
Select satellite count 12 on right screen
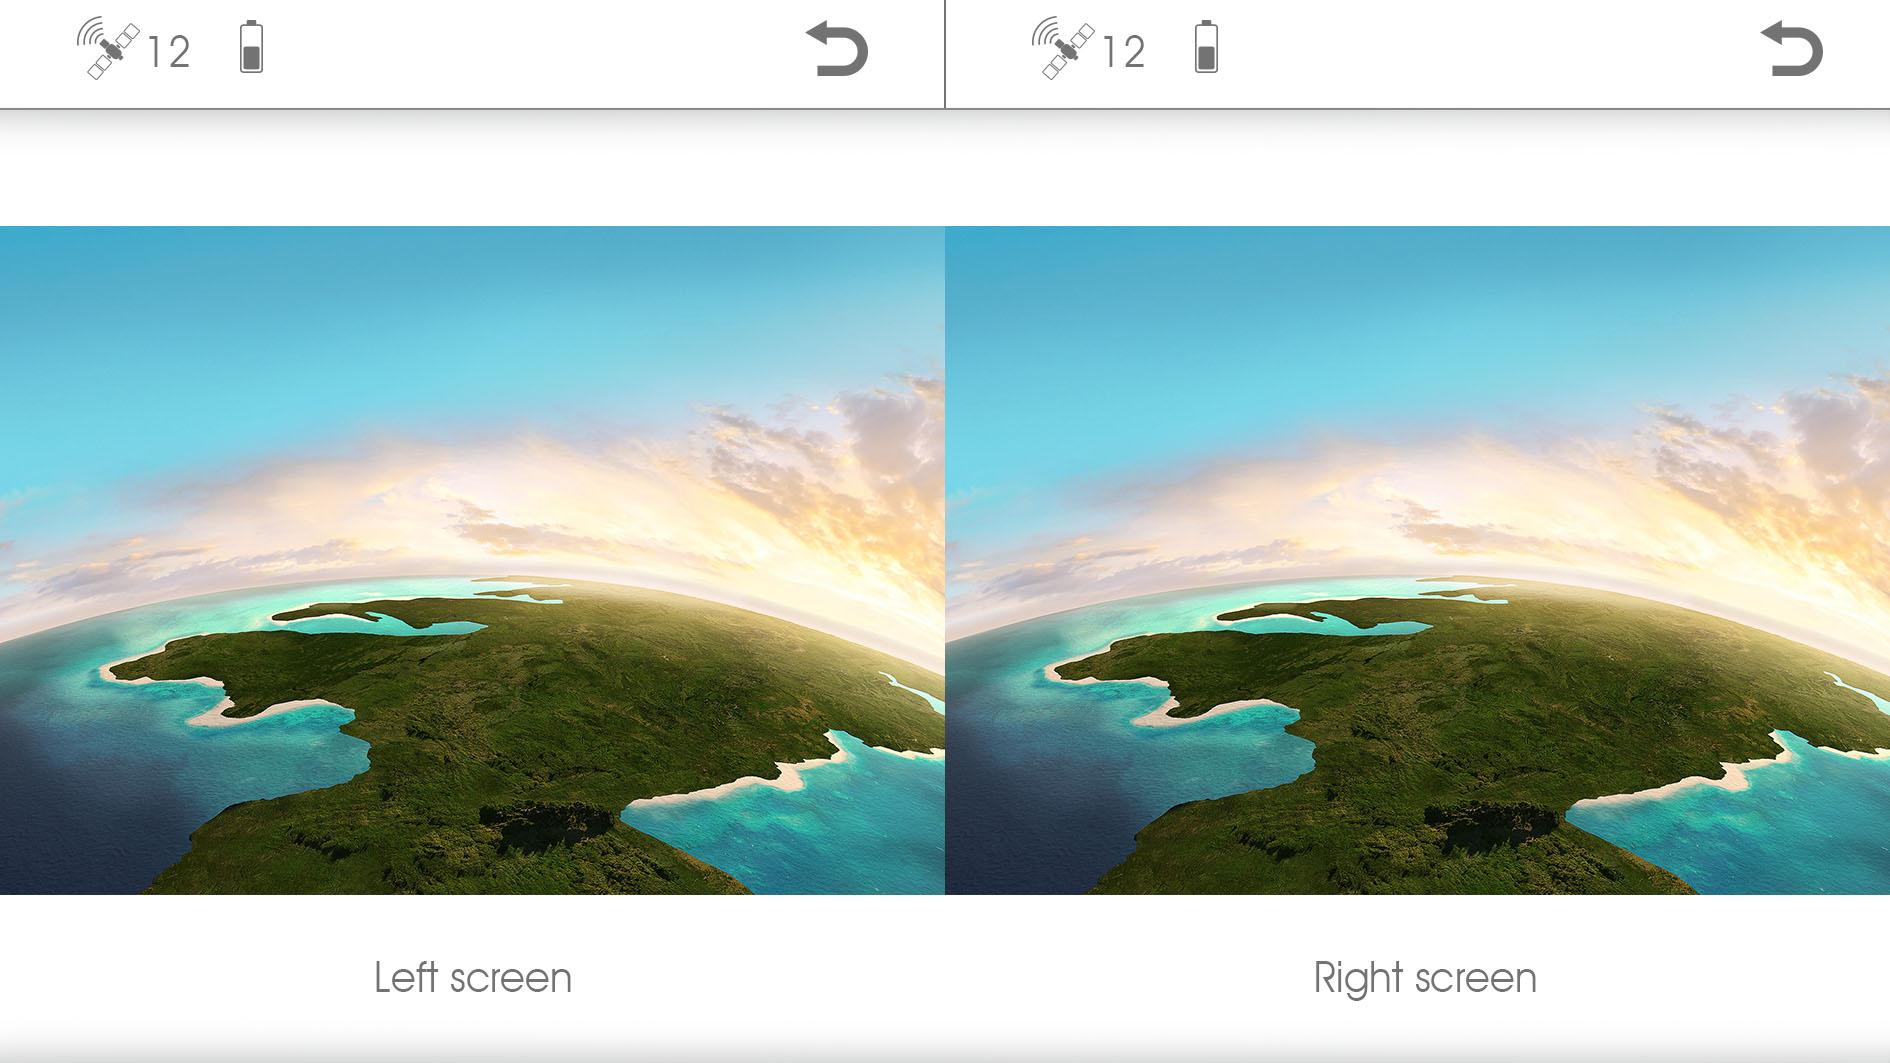click(x=1123, y=52)
